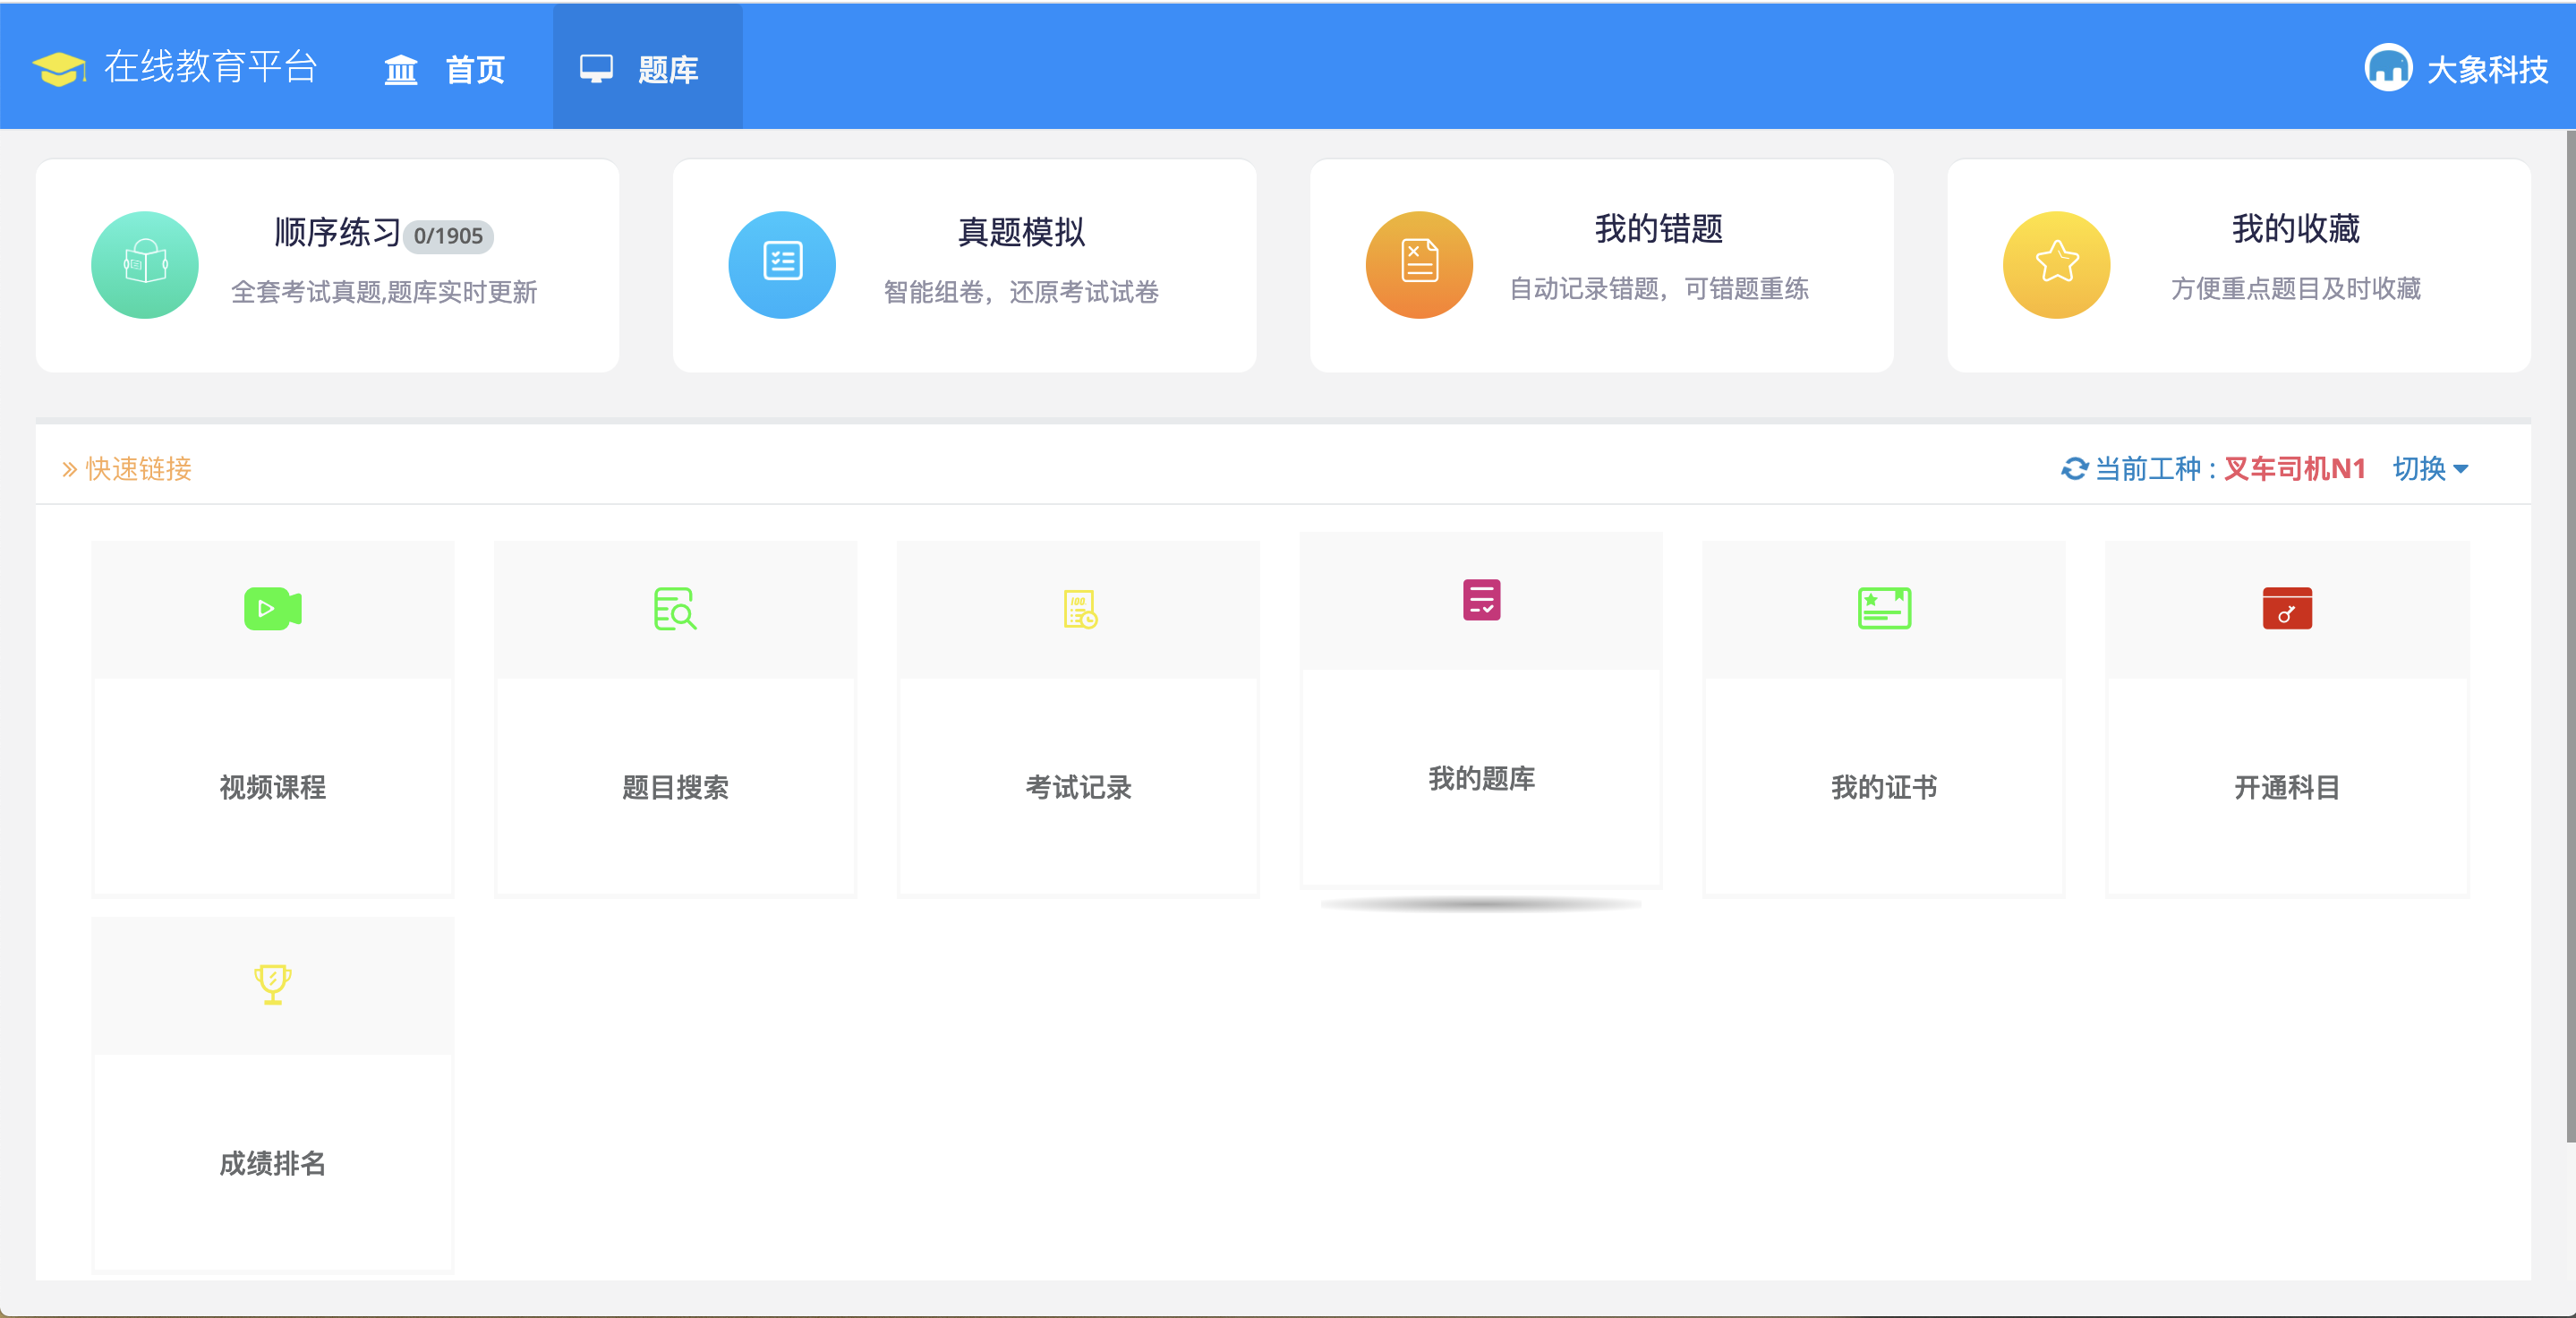Viewport: 2576px width, 1318px height.
Task: Open the 成绩排名 card label
Action: click(272, 1163)
